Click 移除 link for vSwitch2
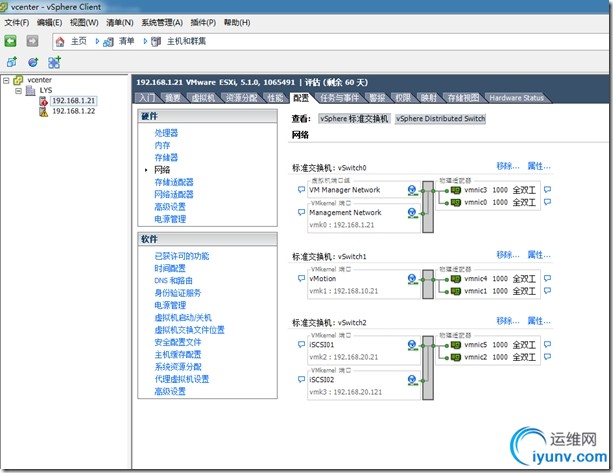 coord(508,321)
